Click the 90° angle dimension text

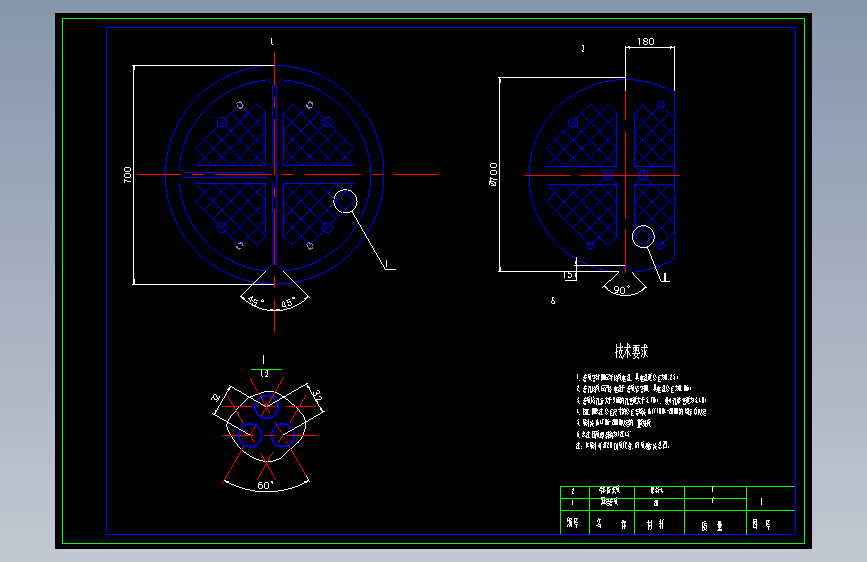[621, 290]
